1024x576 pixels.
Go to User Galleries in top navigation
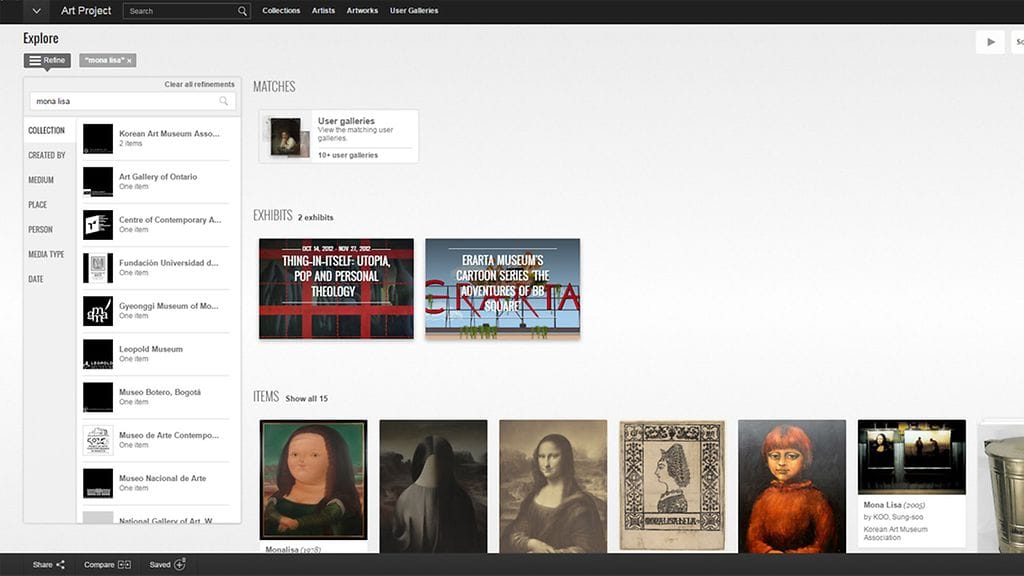tap(414, 11)
